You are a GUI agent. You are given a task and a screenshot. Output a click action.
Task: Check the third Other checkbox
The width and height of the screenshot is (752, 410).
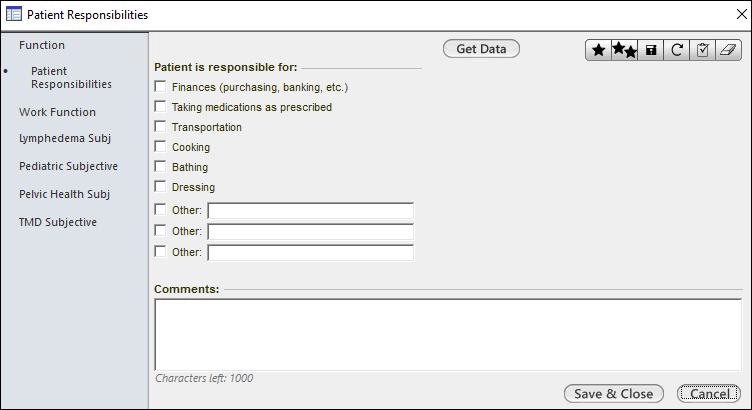point(160,252)
